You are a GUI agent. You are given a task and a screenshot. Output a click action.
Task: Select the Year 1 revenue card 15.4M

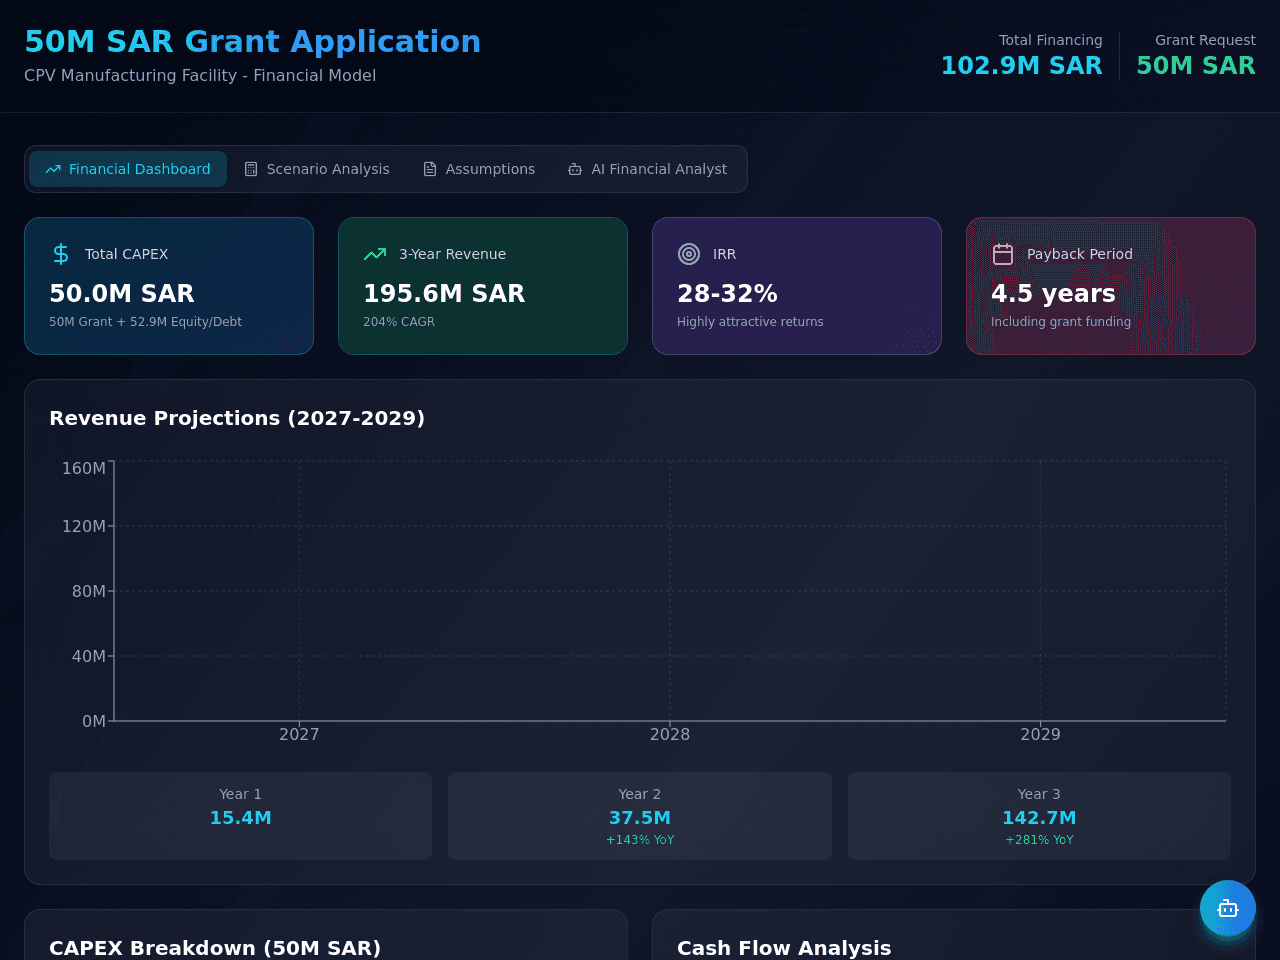tap(240, 816)
